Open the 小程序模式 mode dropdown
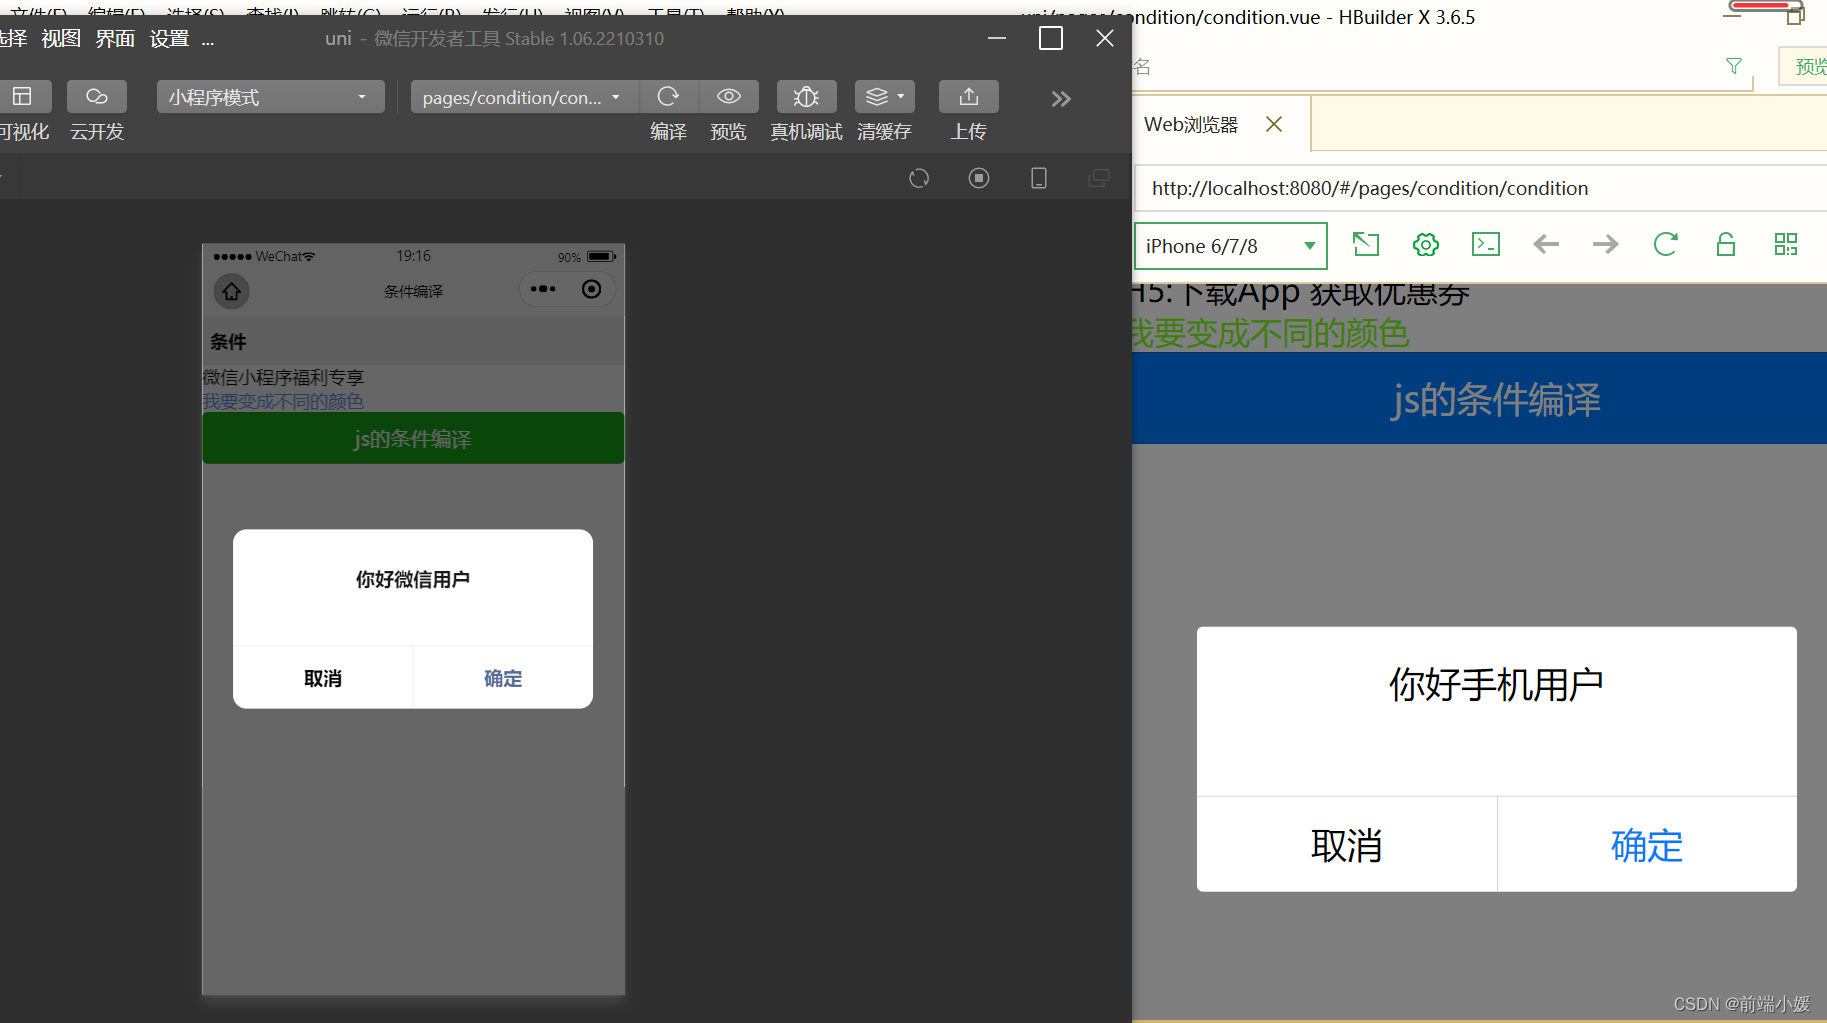The image size is (1827, 1023). point(270,97)
